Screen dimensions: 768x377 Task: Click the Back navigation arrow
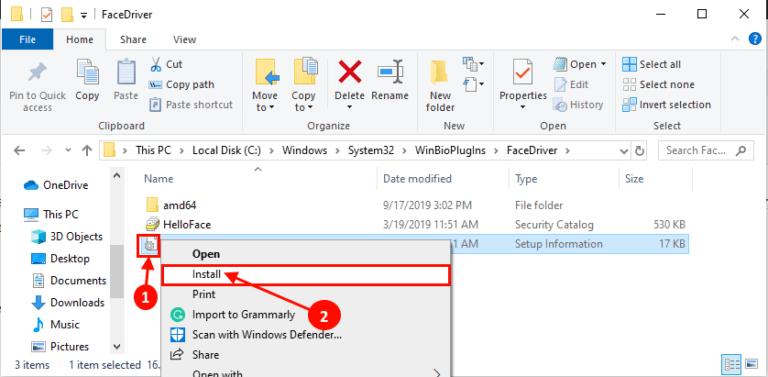[20, 150]
